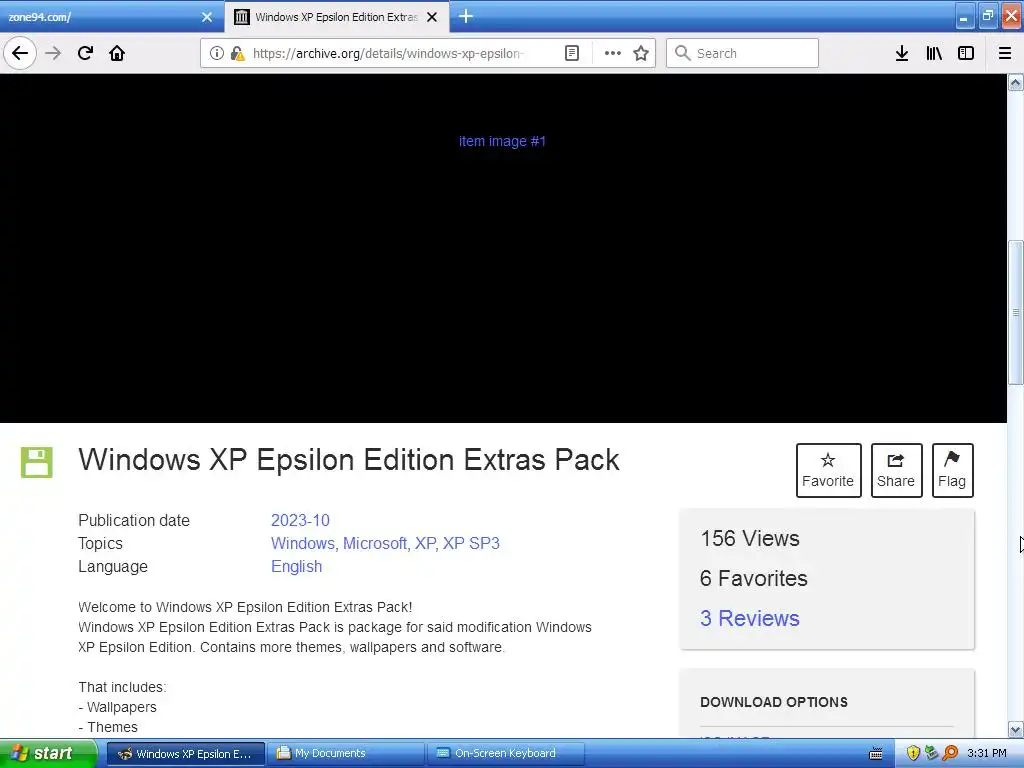The image size is (1024, 768).
Task: Bookmark this page with the star
Action: tap(641, 53)
